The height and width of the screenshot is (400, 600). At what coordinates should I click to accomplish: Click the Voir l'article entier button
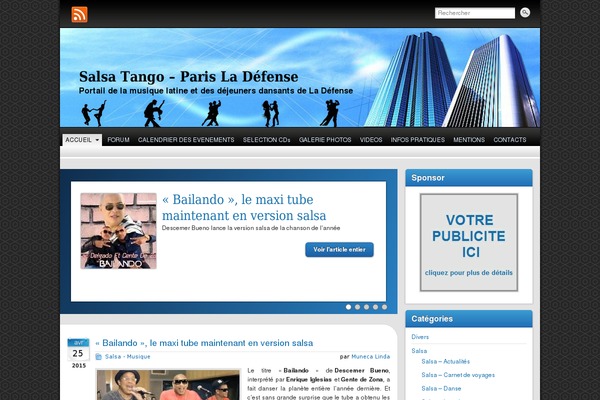click(x=339, y=250)
